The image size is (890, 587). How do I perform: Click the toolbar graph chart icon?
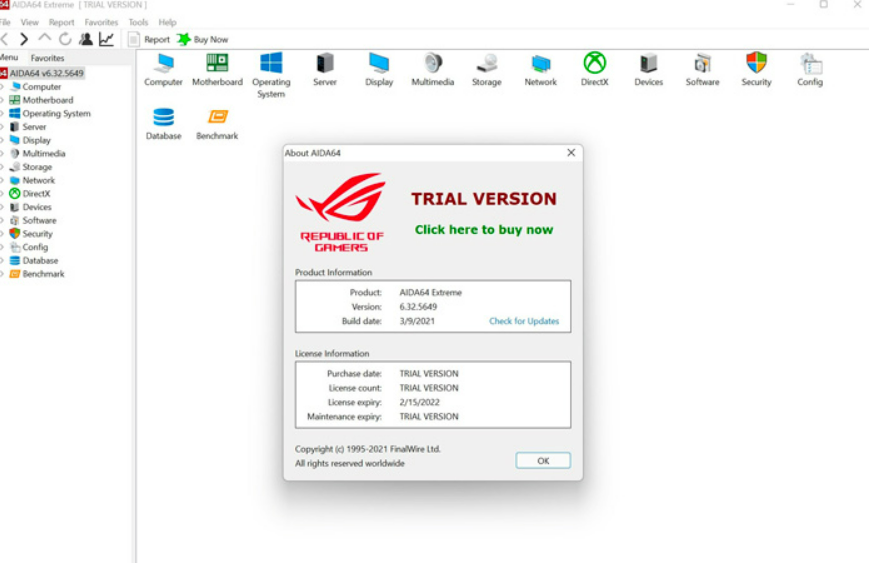[x=106, y=39]
